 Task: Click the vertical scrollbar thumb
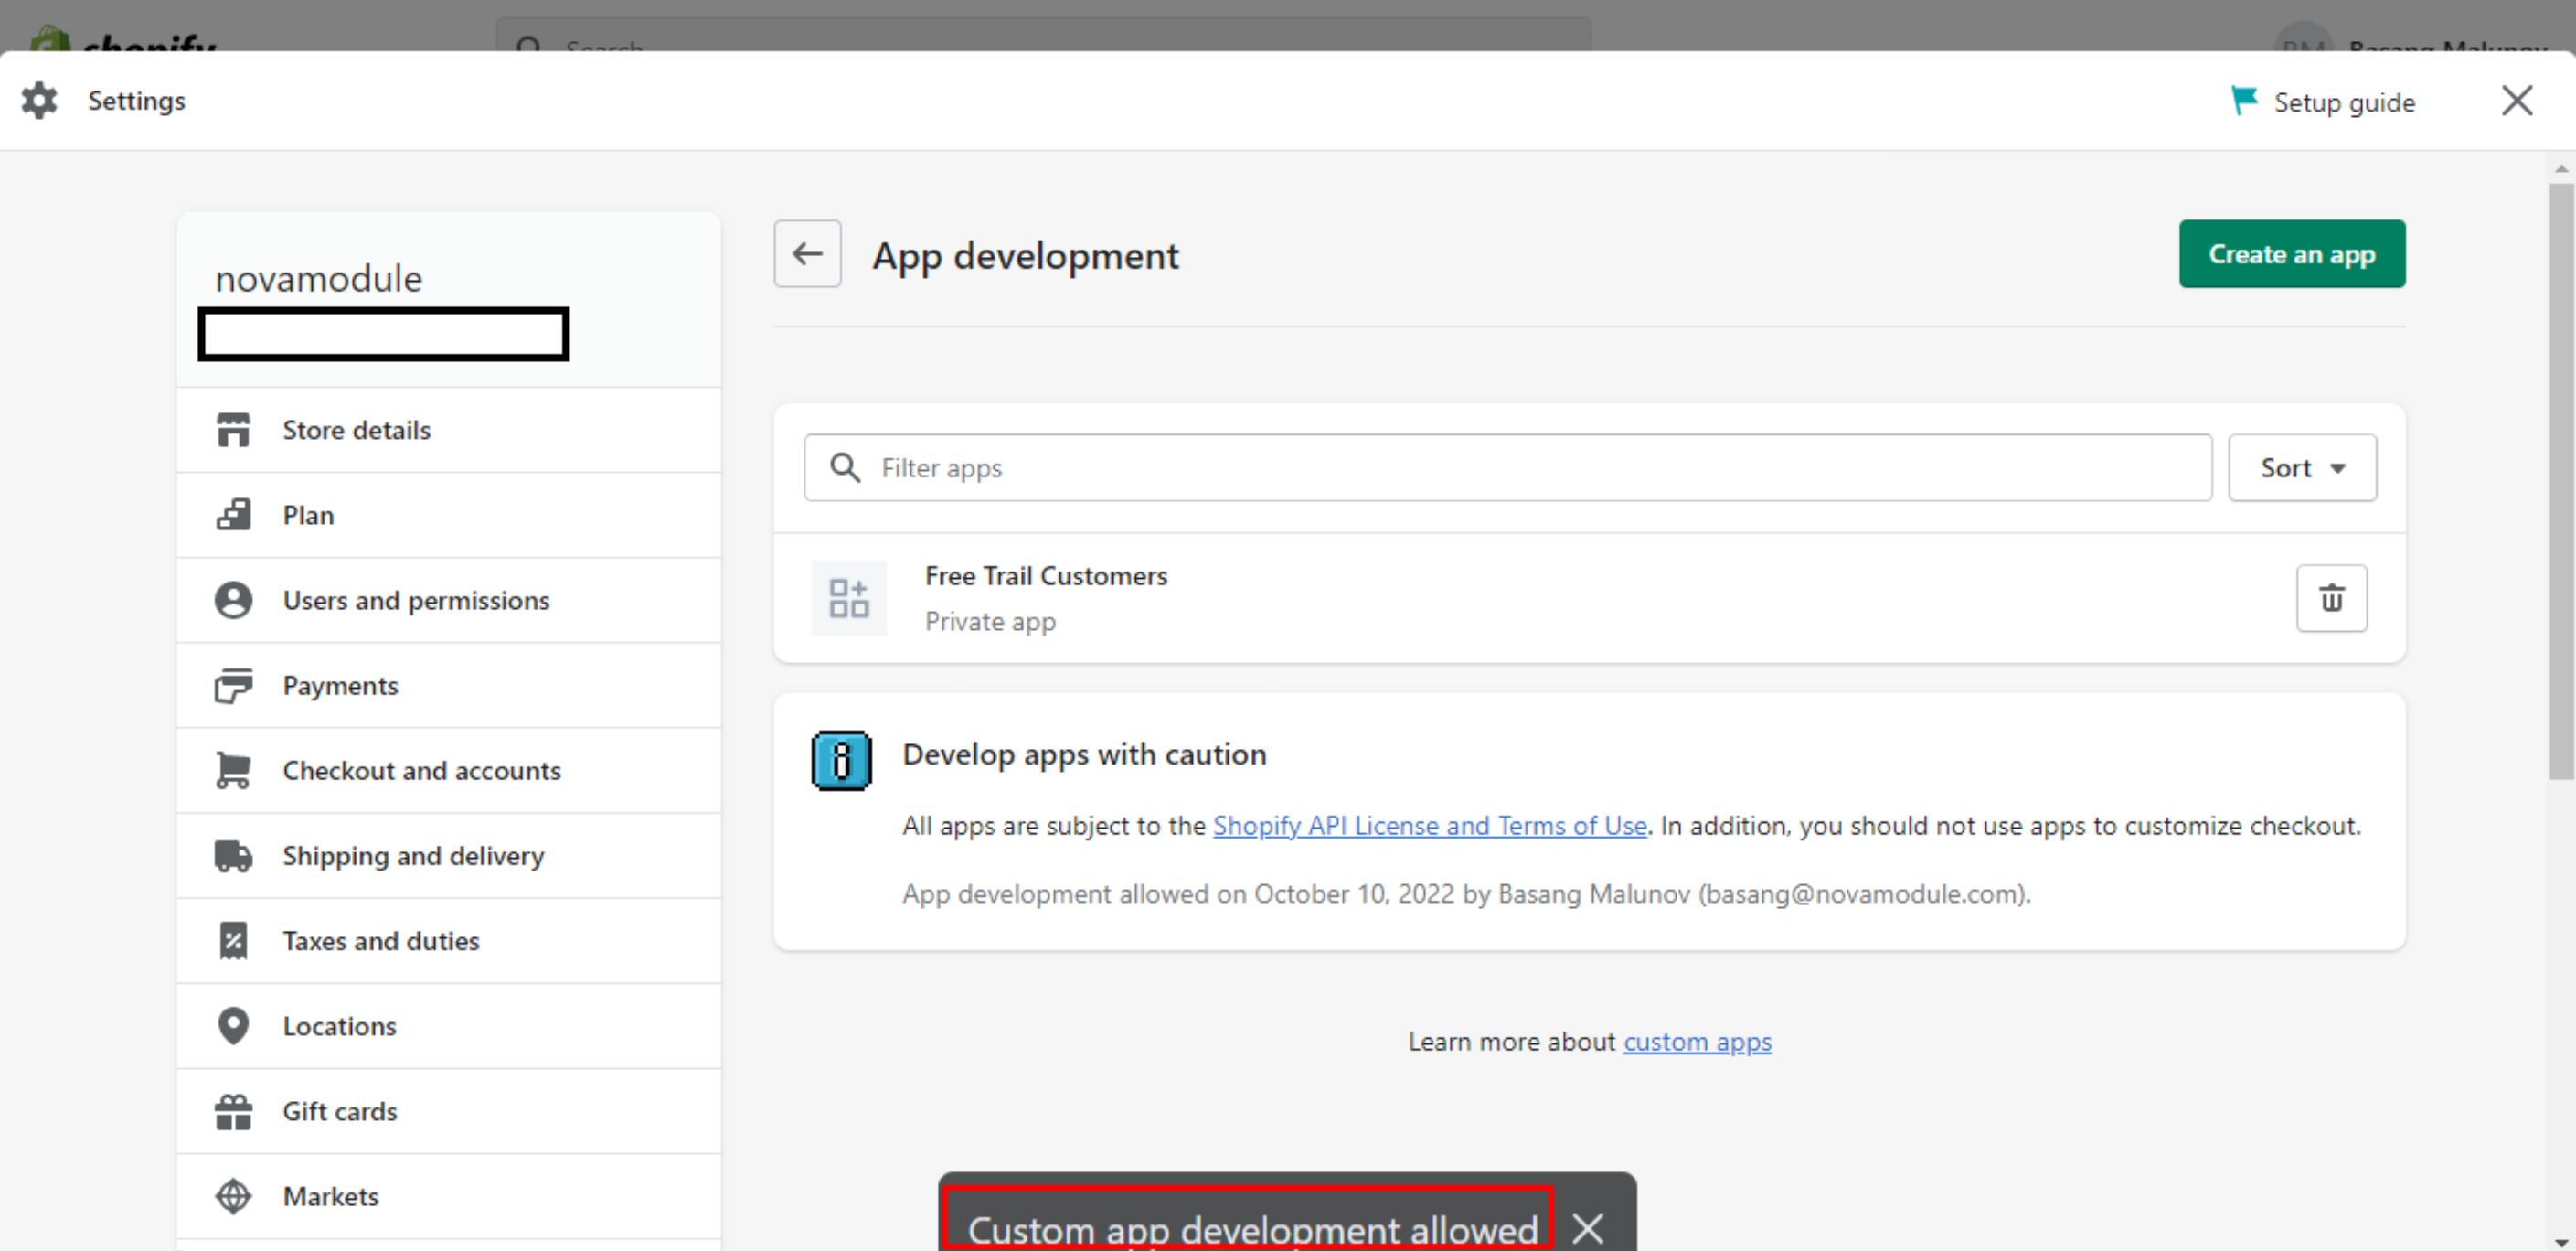(2561, 480)
